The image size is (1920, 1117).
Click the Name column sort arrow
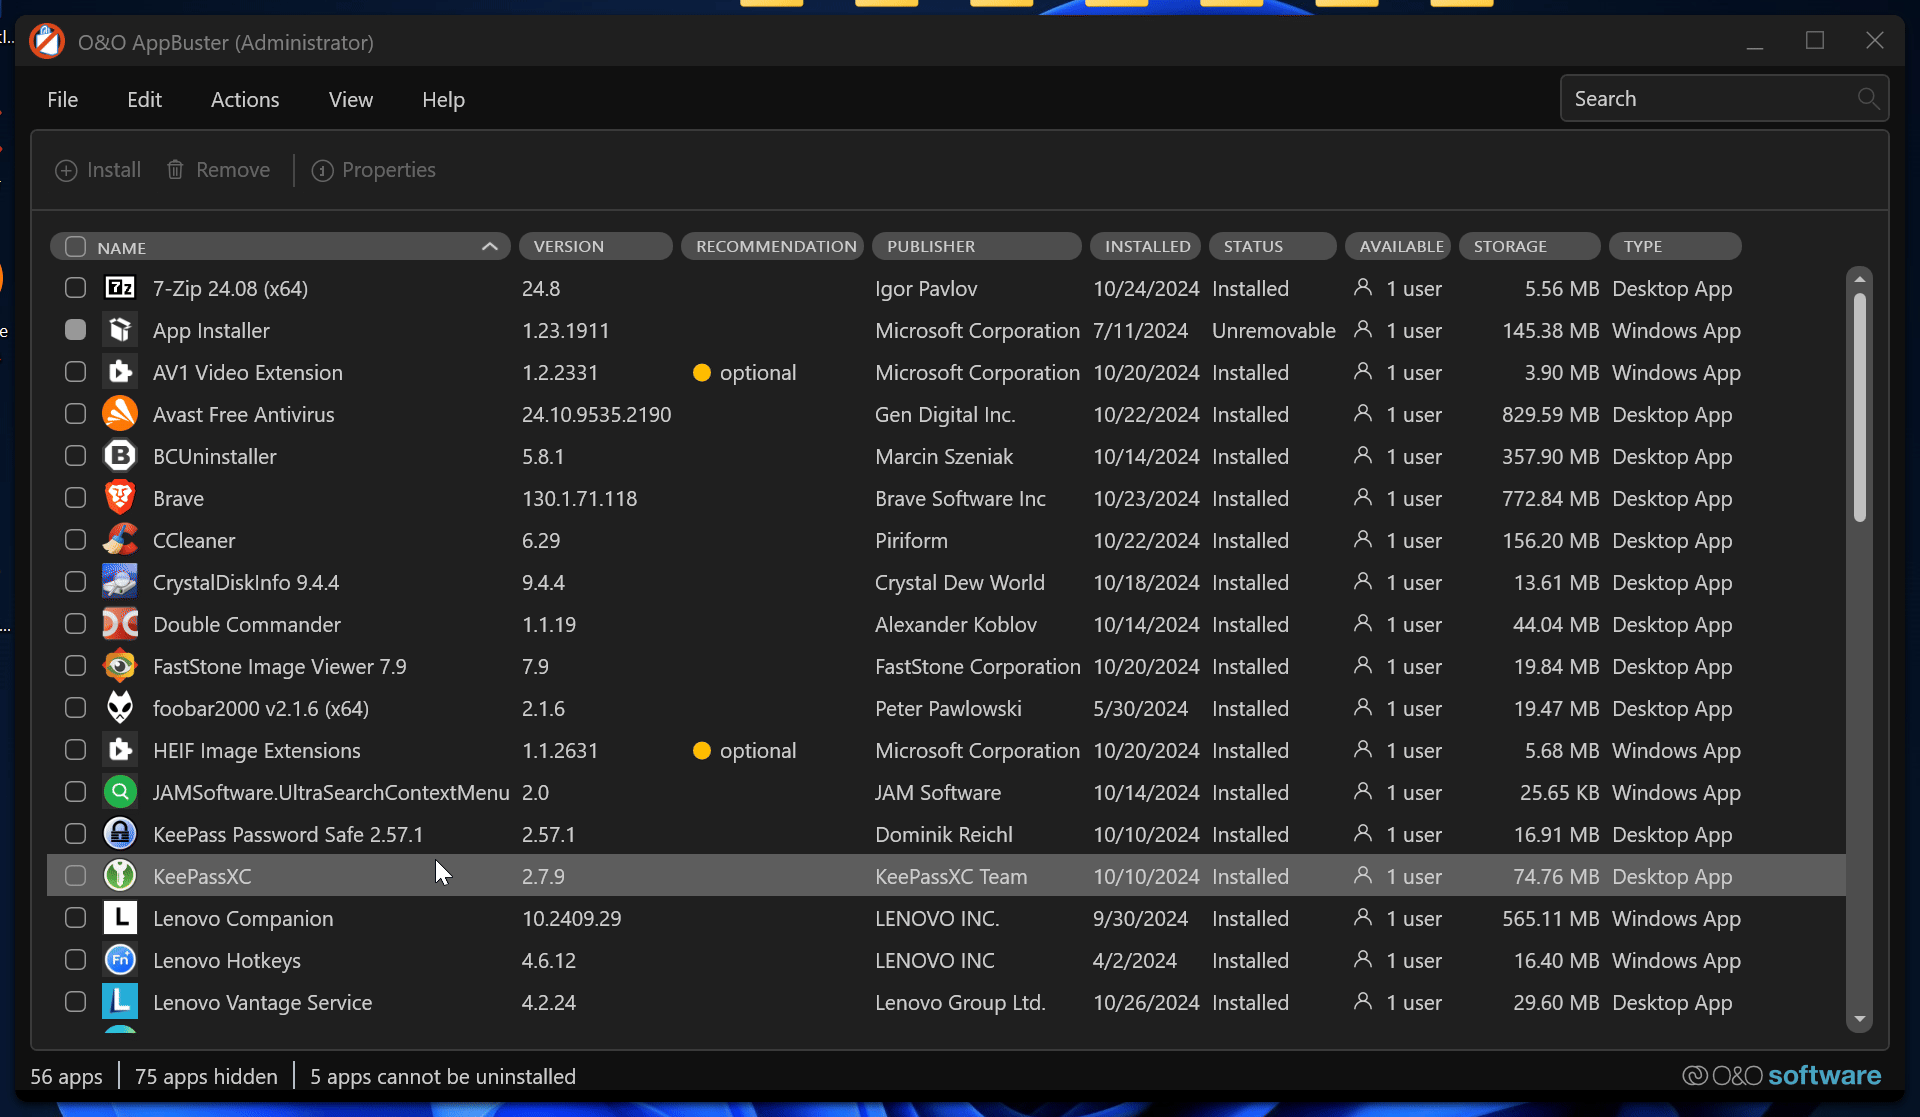click(489, 247)
